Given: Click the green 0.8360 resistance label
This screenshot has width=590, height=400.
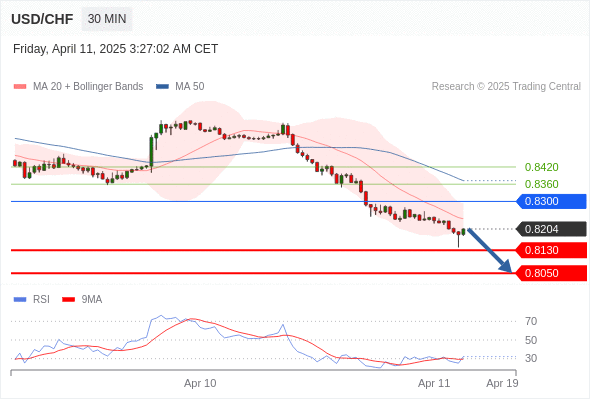Looking at the screenshot, I should point(541,184).
